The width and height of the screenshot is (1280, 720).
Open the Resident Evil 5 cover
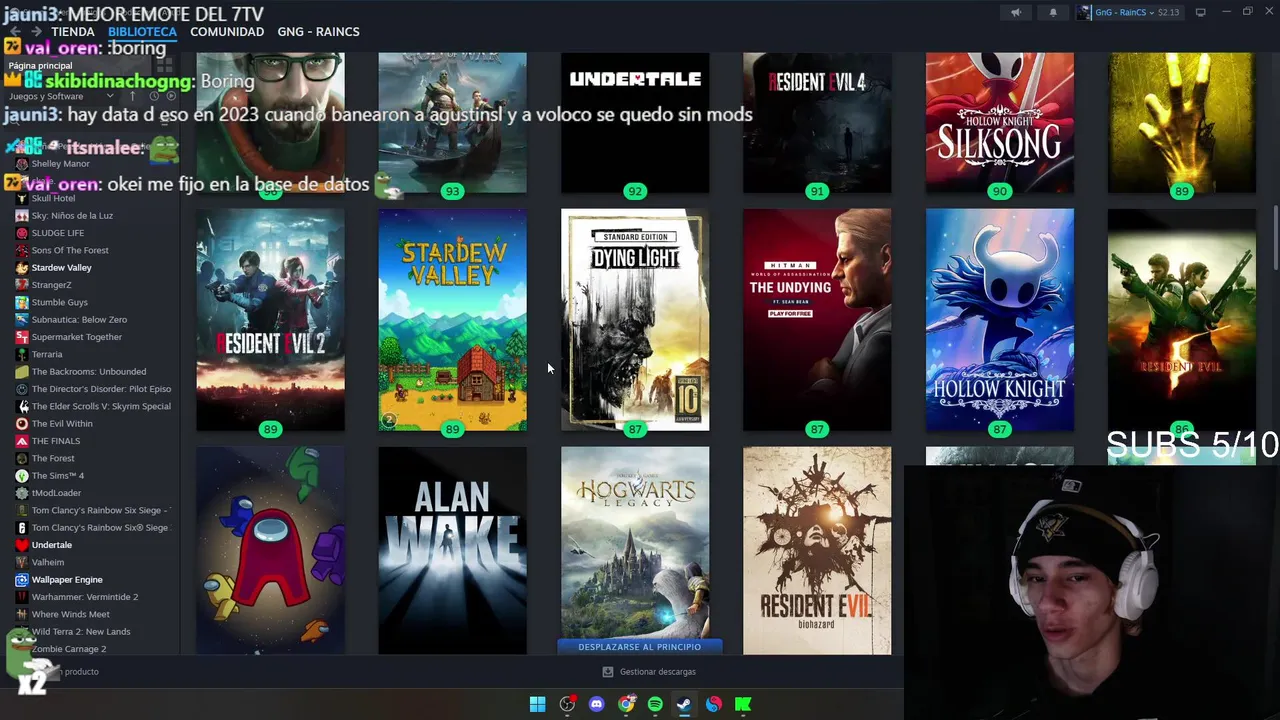point(1182,320)
